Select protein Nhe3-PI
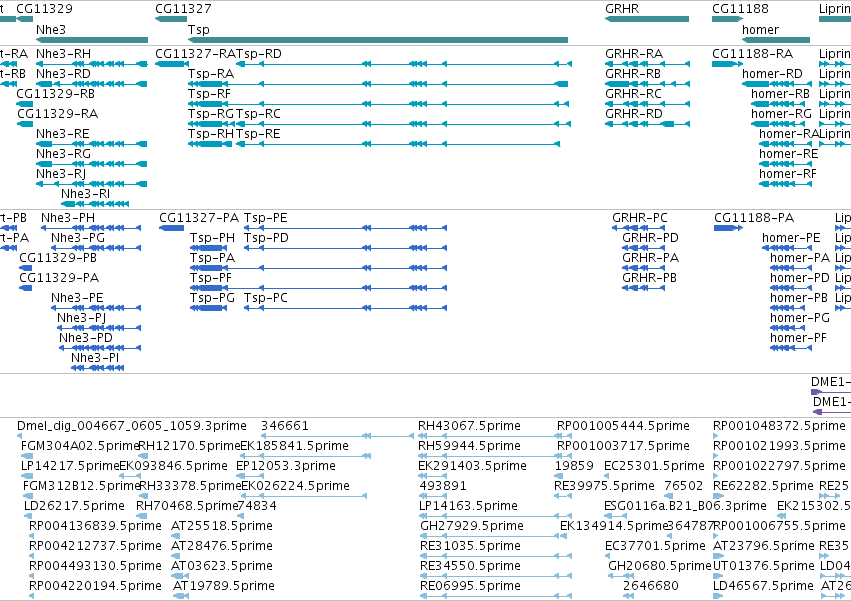 click(98, 368)
